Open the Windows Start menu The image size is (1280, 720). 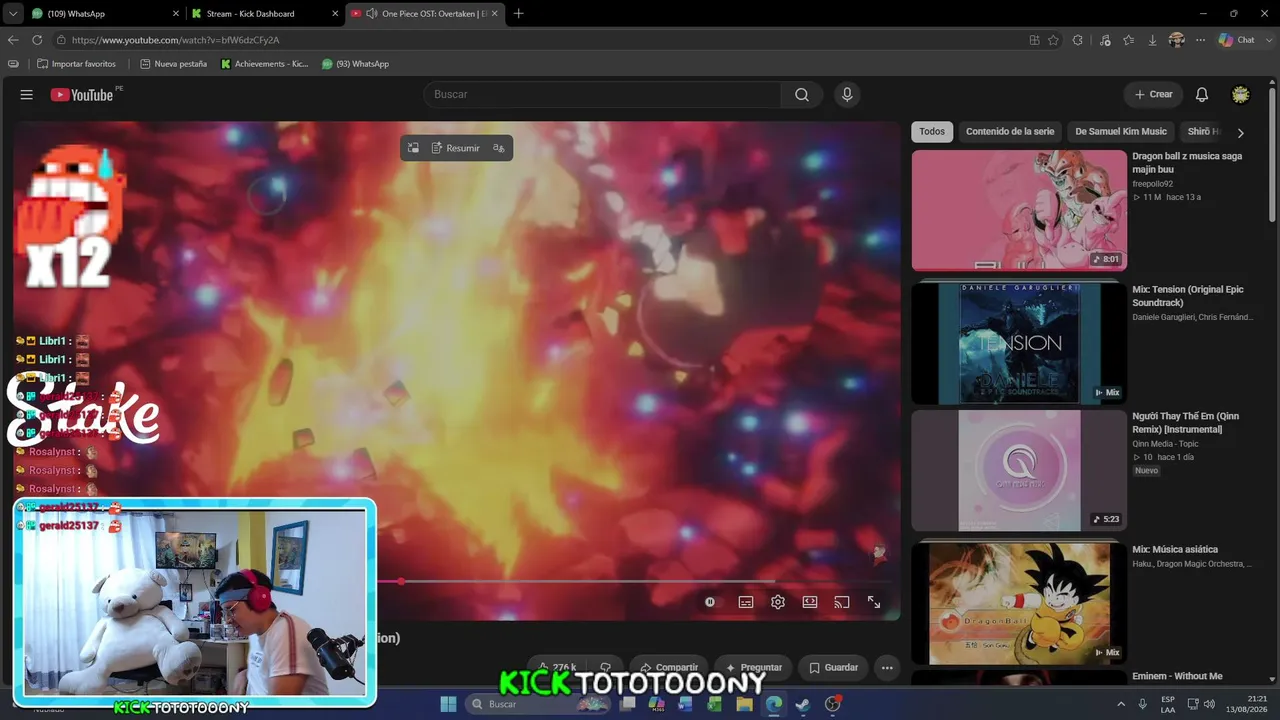[x=448, y=704]
